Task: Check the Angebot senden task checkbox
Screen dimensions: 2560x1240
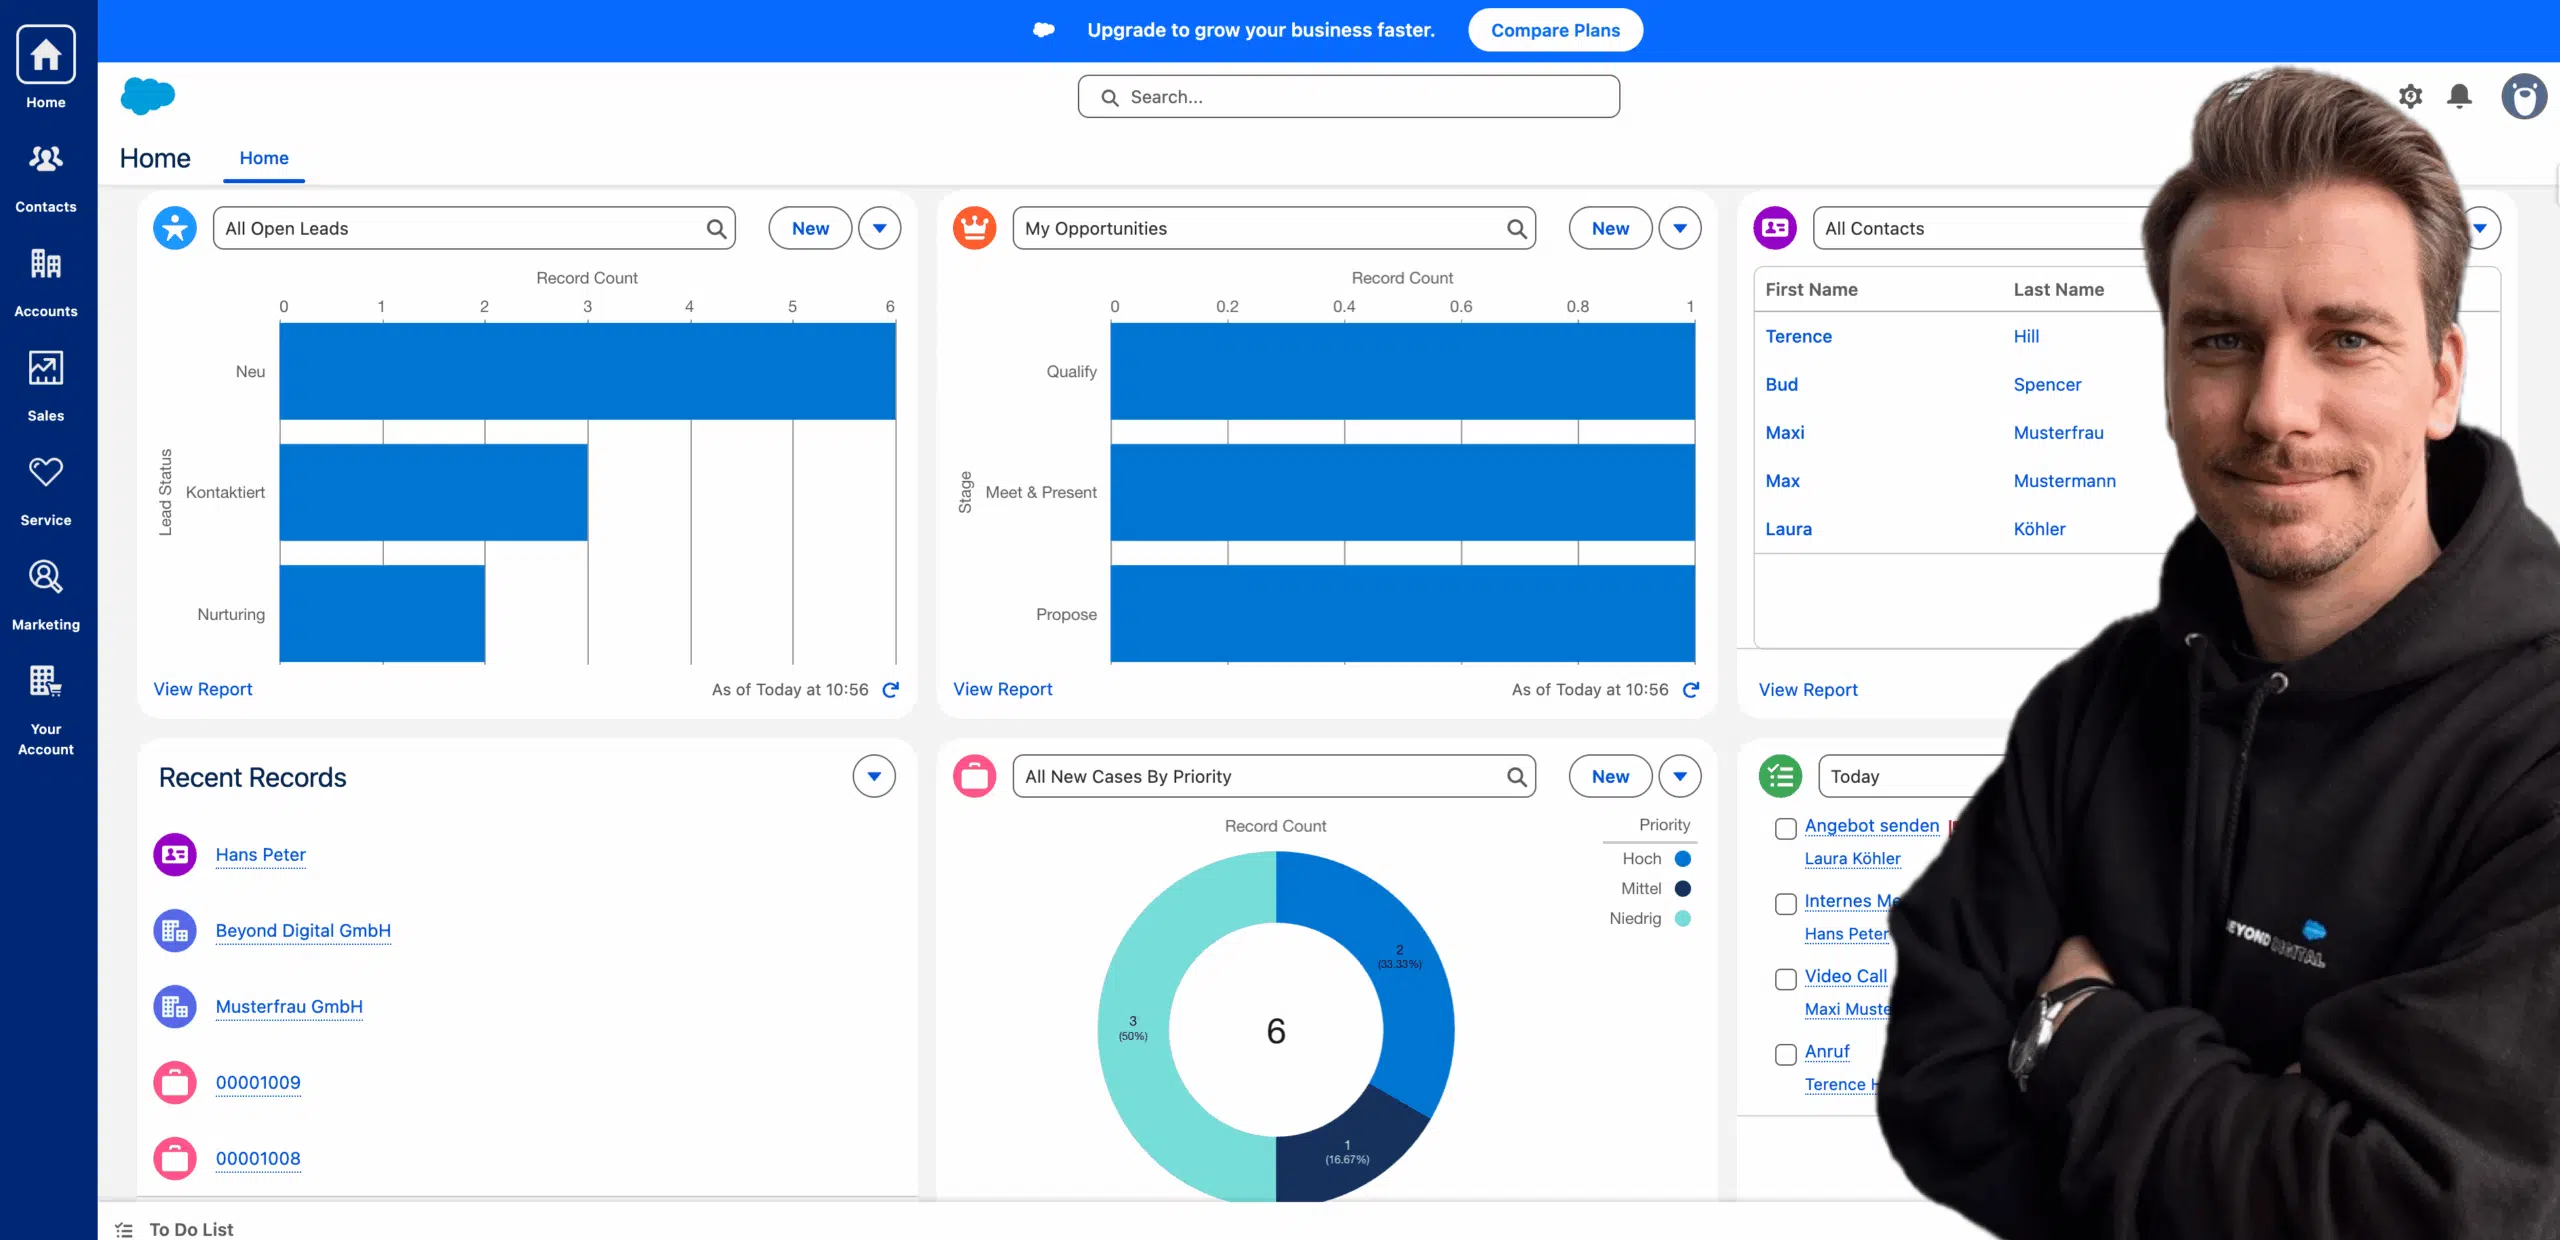Action: pyautogui.click(x=1785, y=828)
